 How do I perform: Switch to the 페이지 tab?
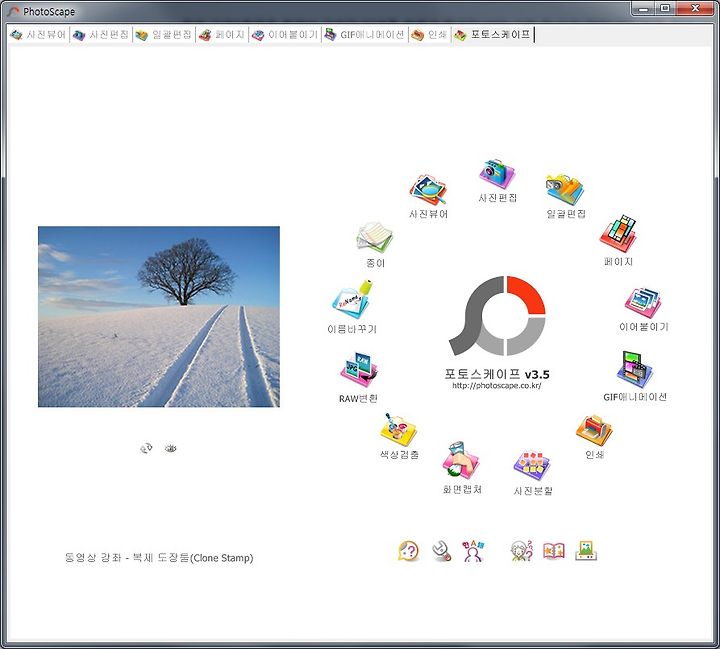222,35
